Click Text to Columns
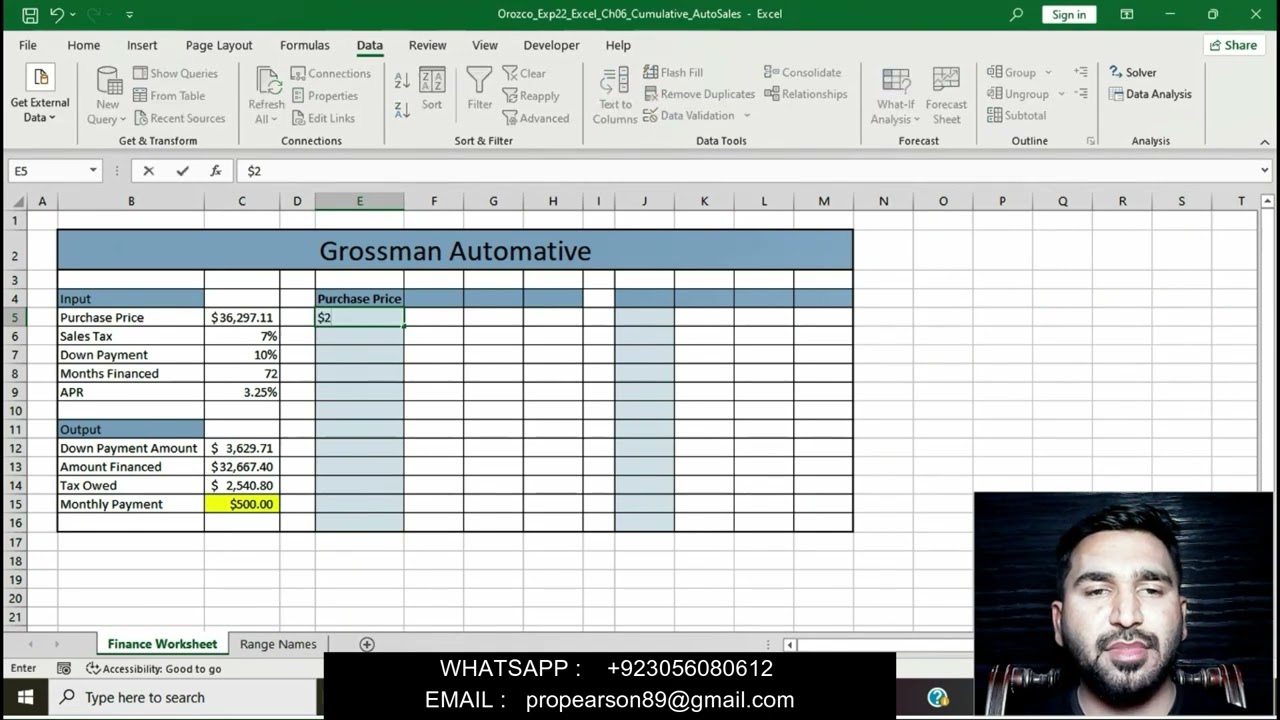The image size is (1280, 720). pyautogui.click(x=615, y=95)
